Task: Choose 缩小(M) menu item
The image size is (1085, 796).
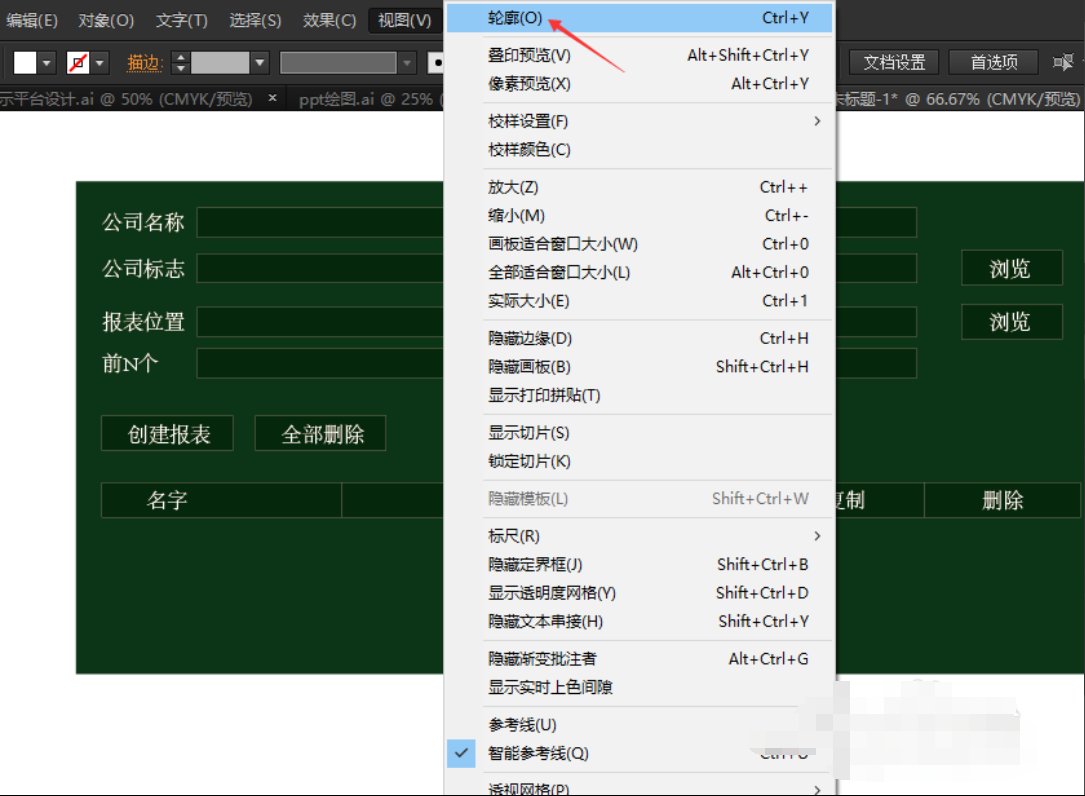Action: pyautogui.click(x=639, y=216)
